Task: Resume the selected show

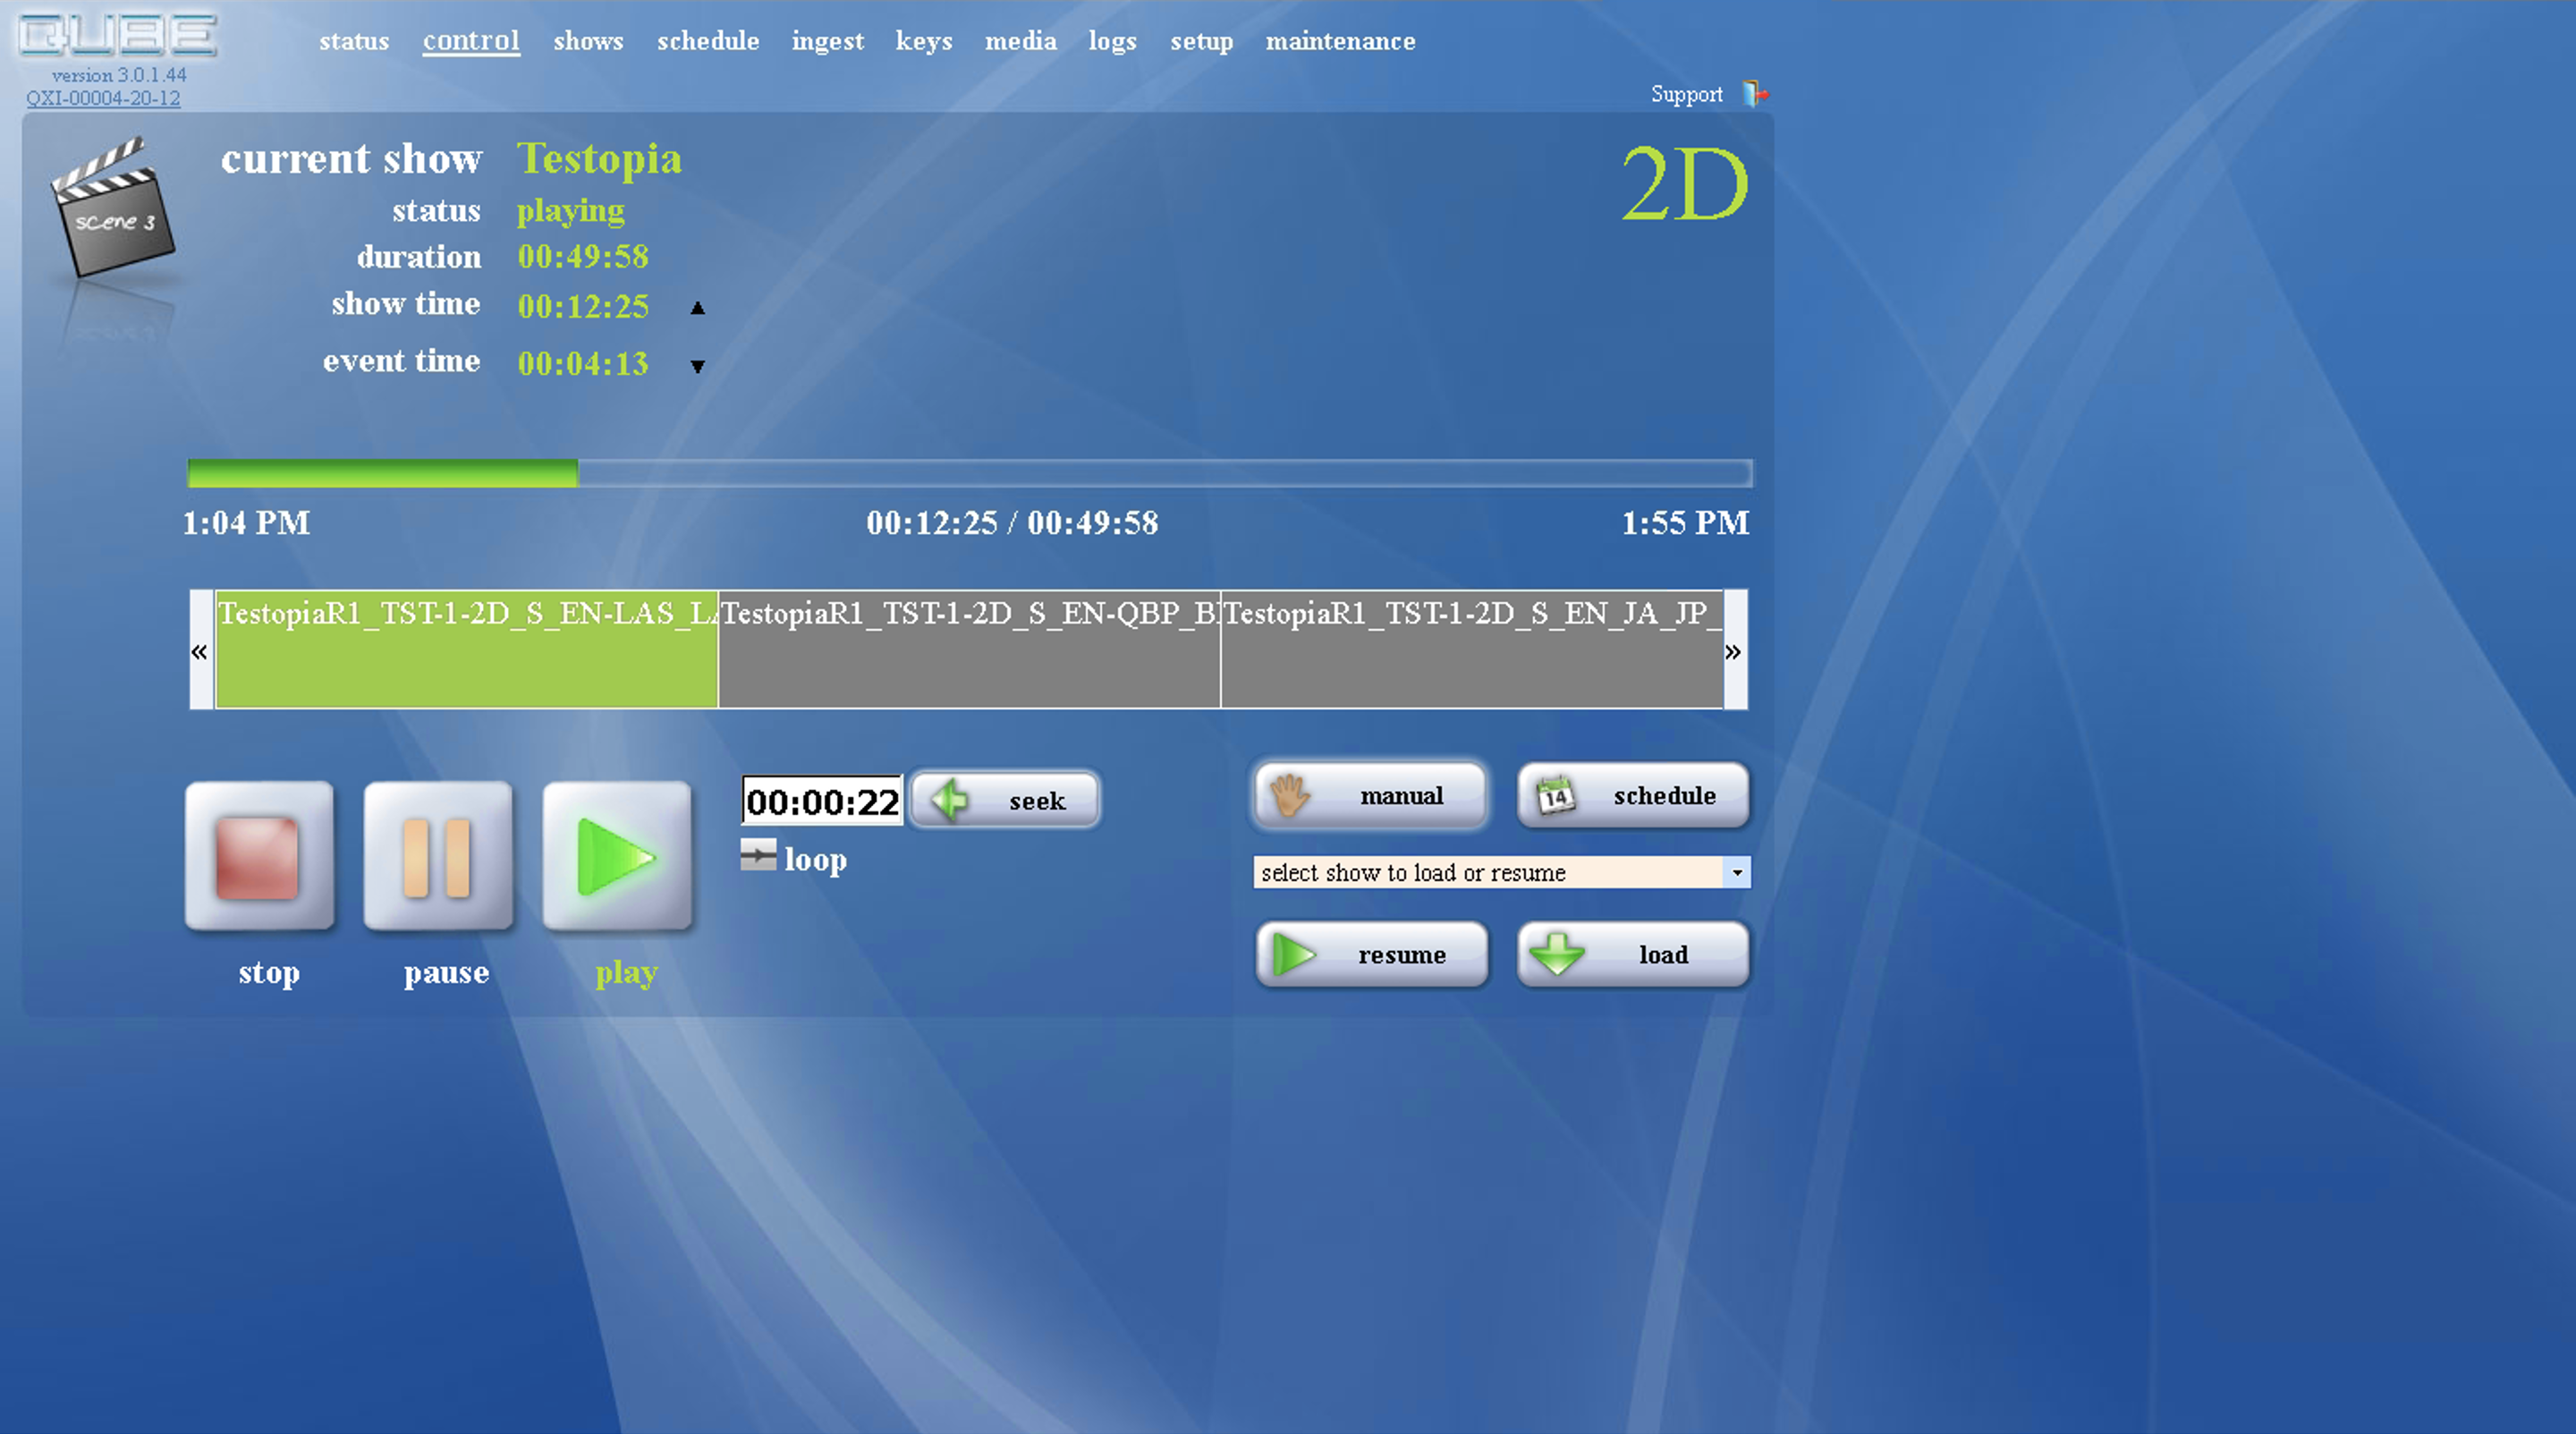Action: pyautogui.click(x=1372, y=955)
